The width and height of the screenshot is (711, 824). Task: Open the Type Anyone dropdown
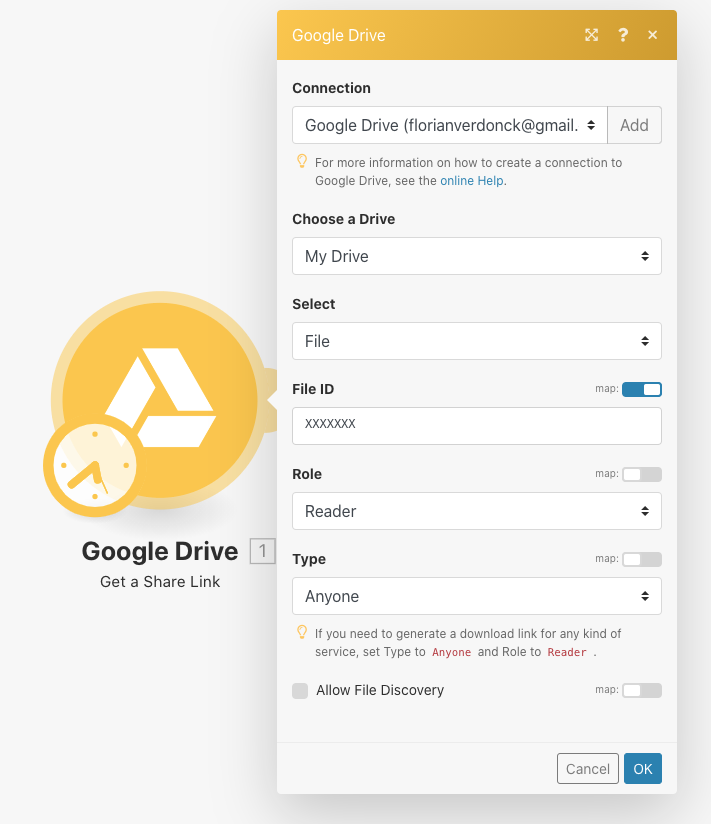tap(477, 596)
